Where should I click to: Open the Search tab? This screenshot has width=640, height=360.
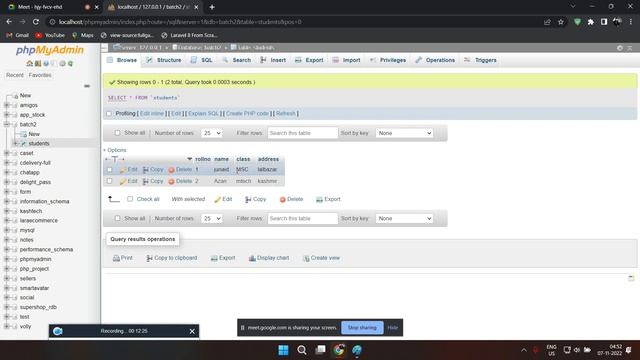click(237, 60)
